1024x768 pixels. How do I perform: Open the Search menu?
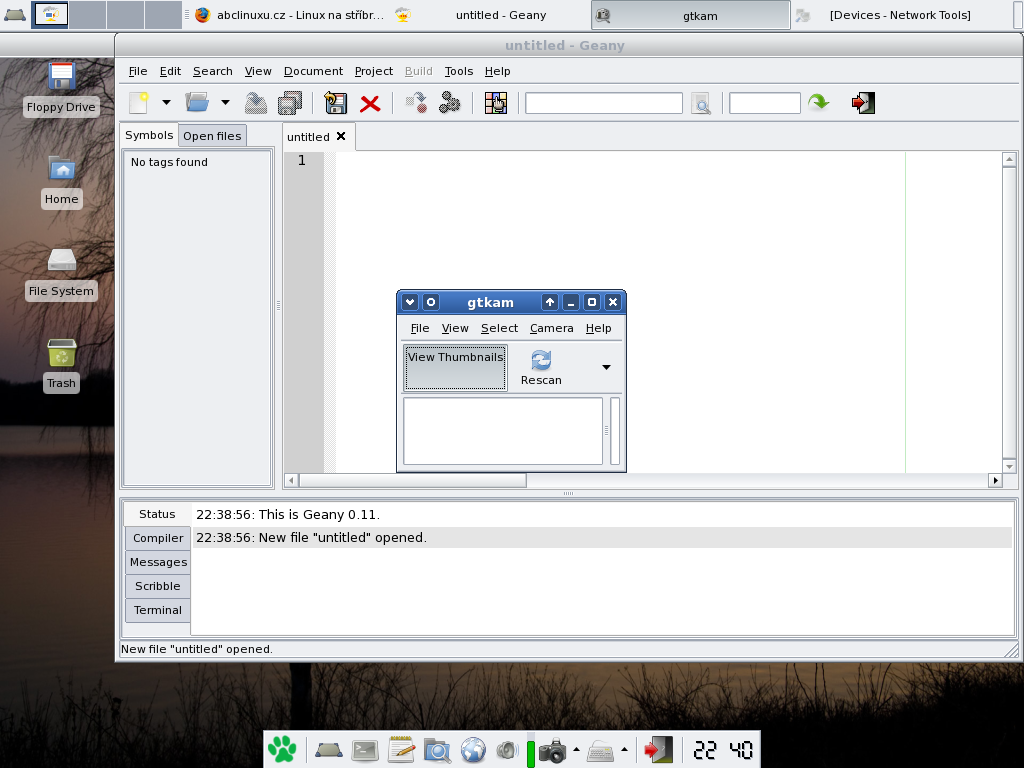point(212,71)
